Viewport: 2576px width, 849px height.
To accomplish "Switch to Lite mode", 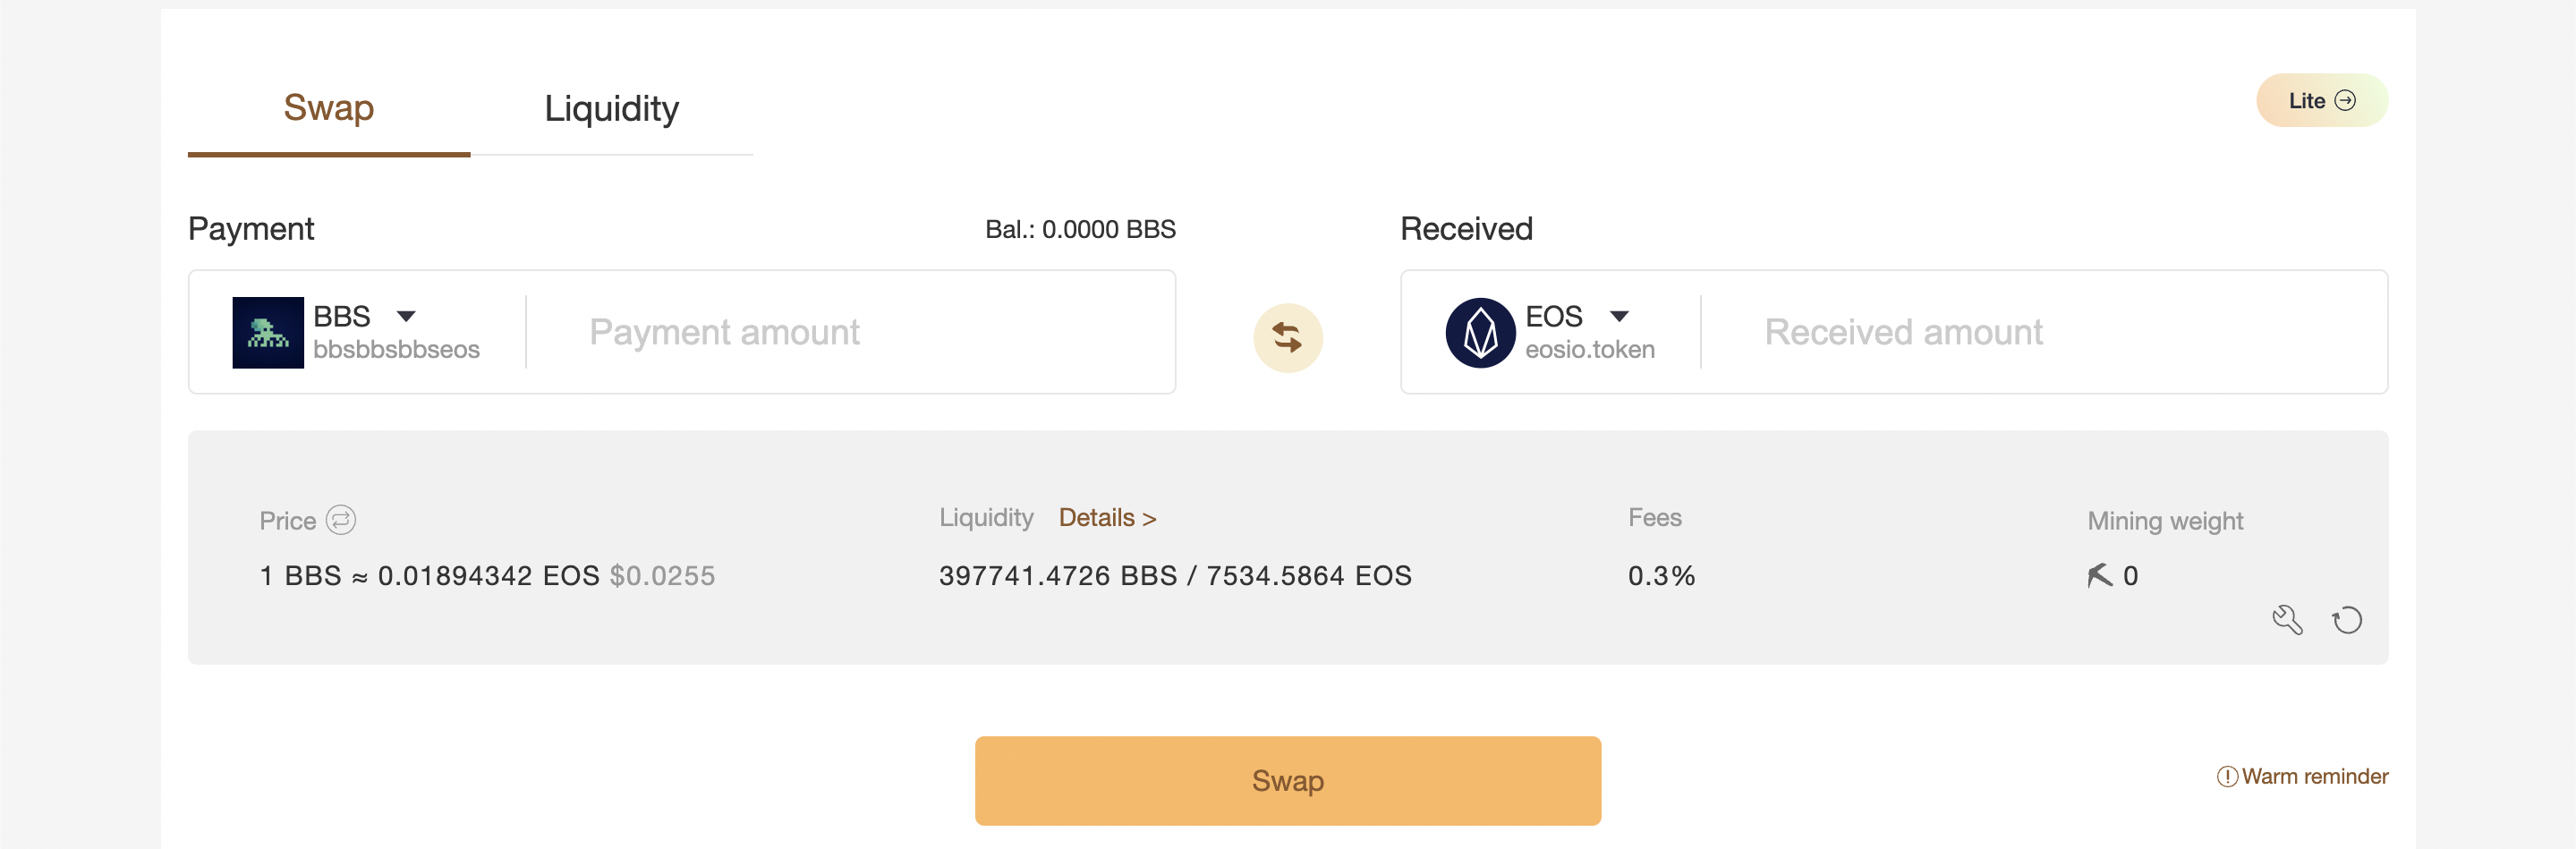I will [2322, 101].
